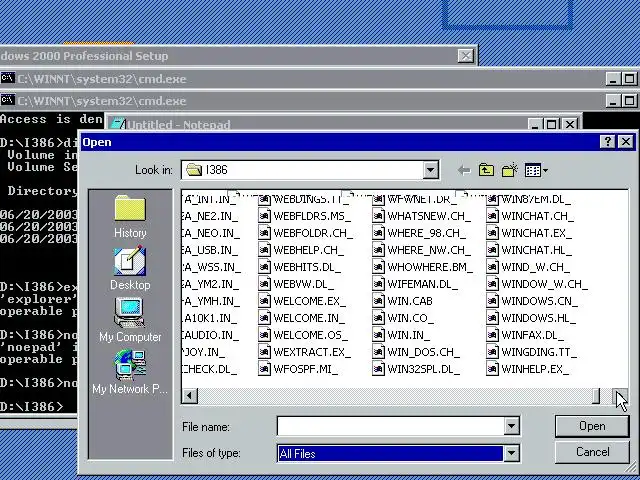
Task: Click the right arrow of the horizontal scrollbar
Action: click(620, 396)
